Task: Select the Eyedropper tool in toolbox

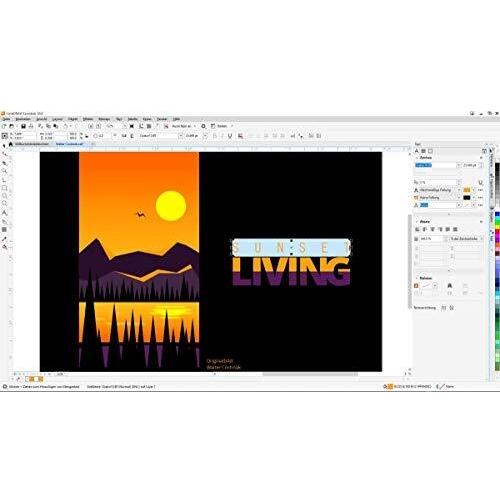Action: 4,239
